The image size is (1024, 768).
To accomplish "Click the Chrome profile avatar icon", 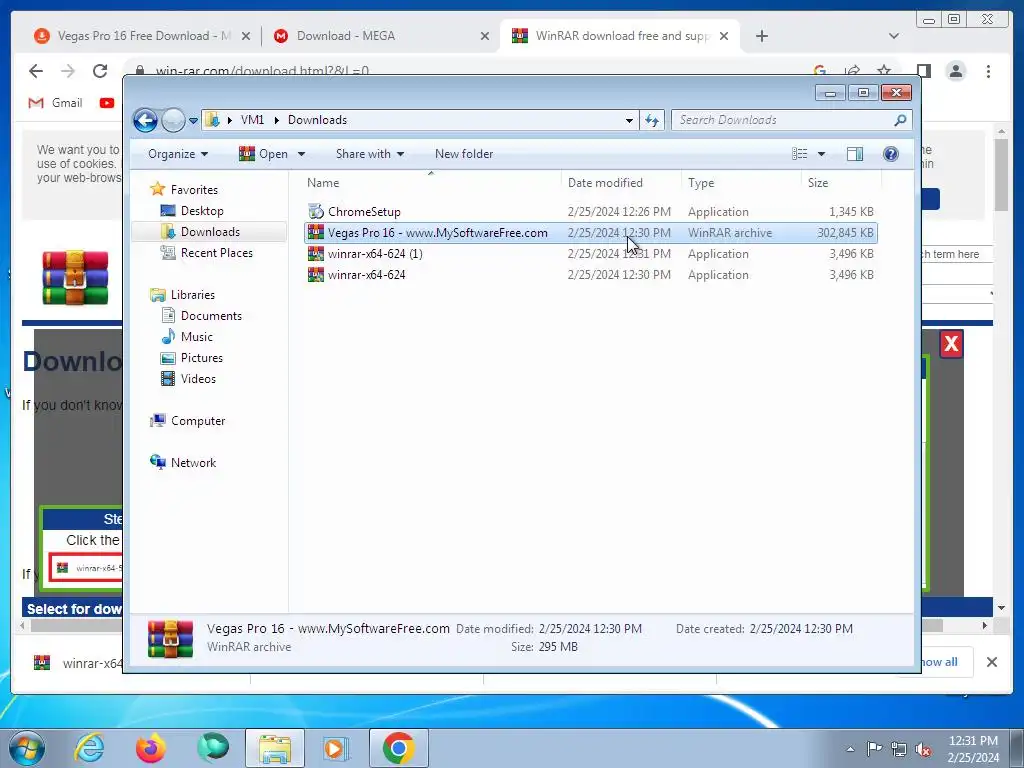I will [x=955, y=71].
